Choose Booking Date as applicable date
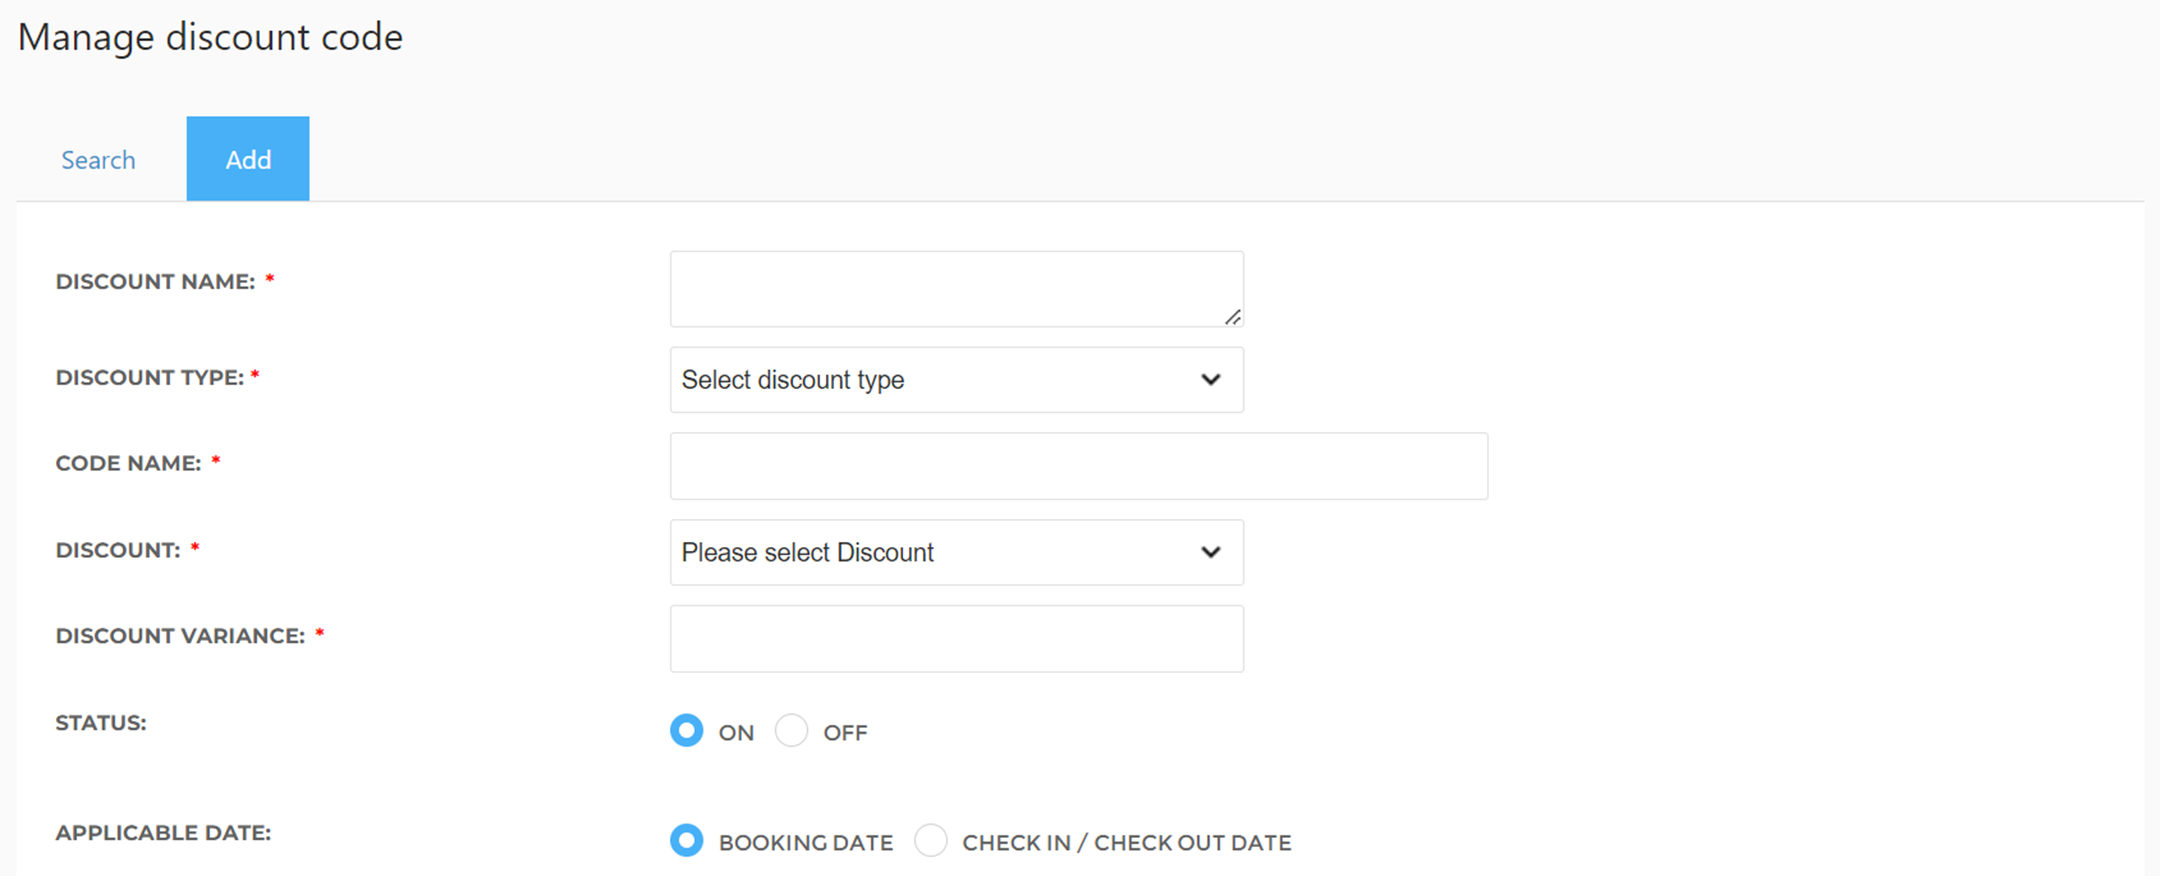Image resolution: width=2160 pixels, height=876 pixels. tap(687, 841)
